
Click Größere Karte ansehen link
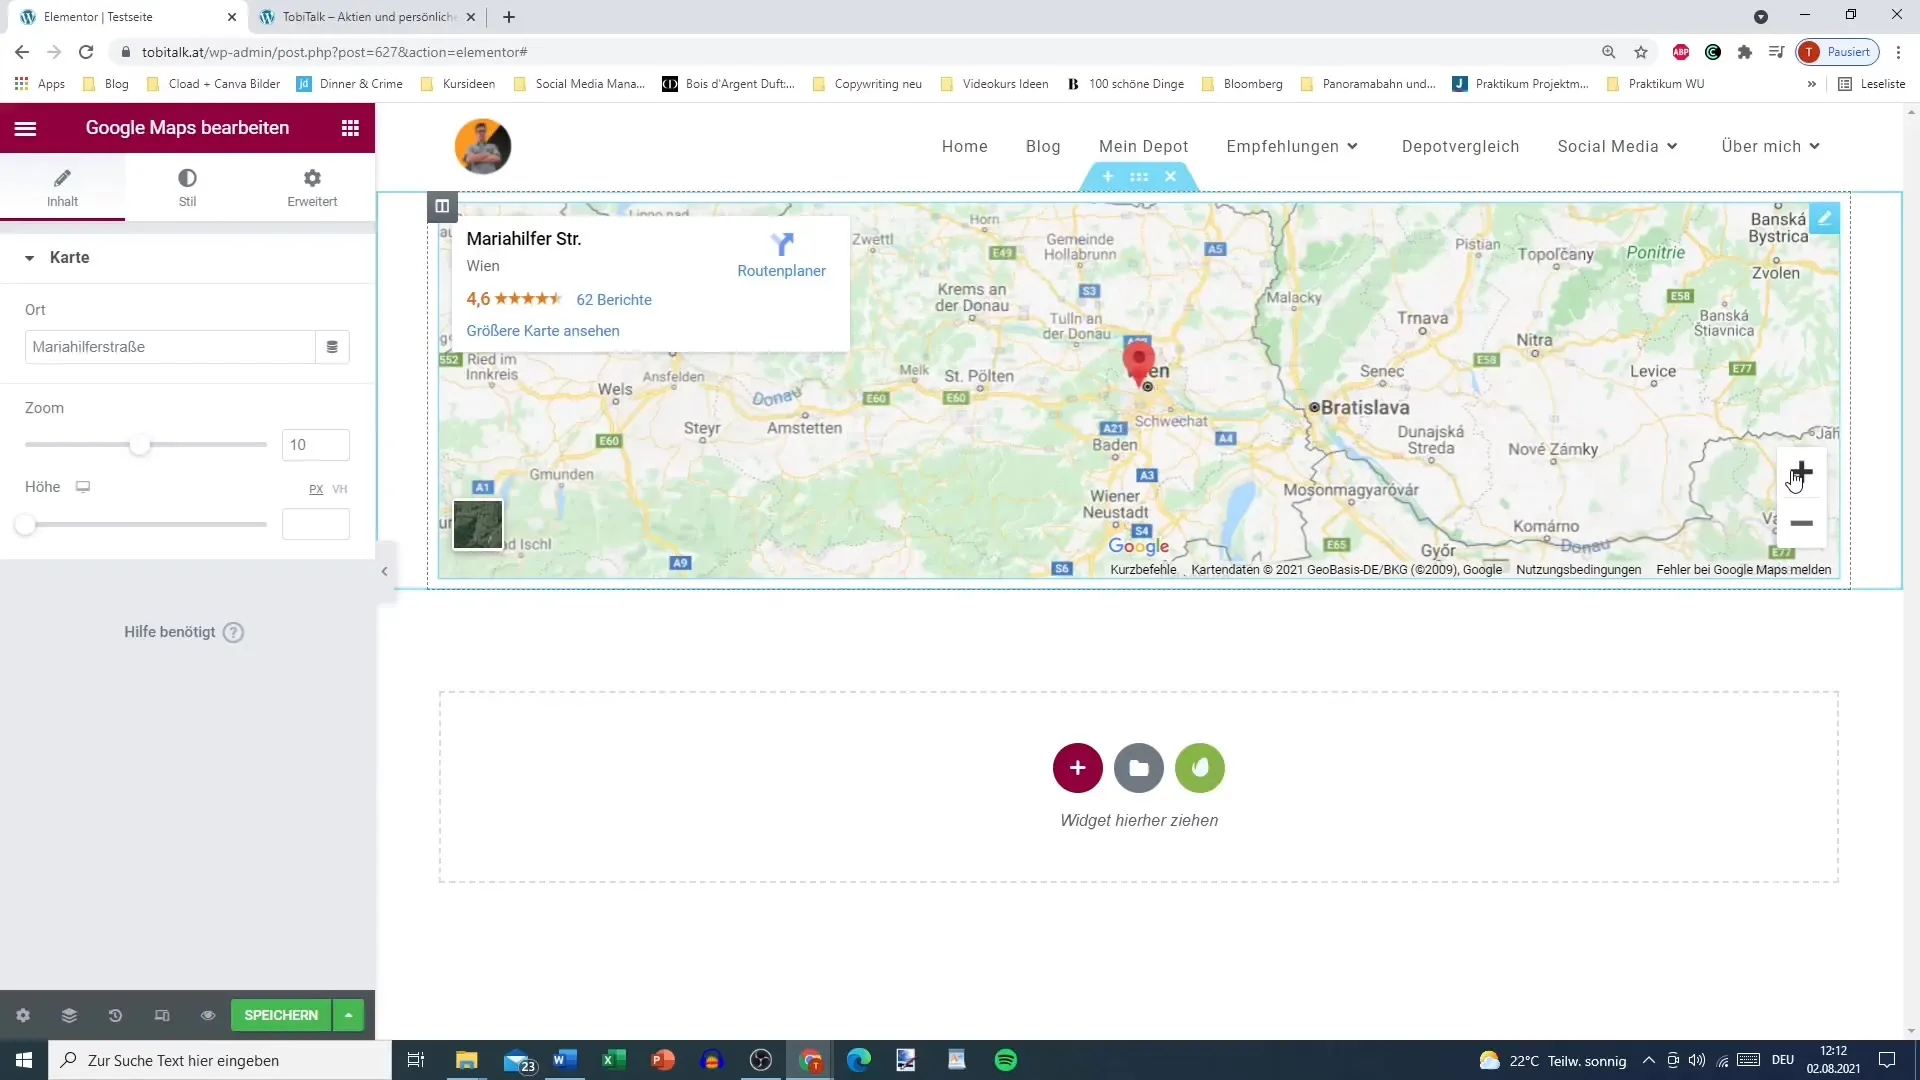543,331
